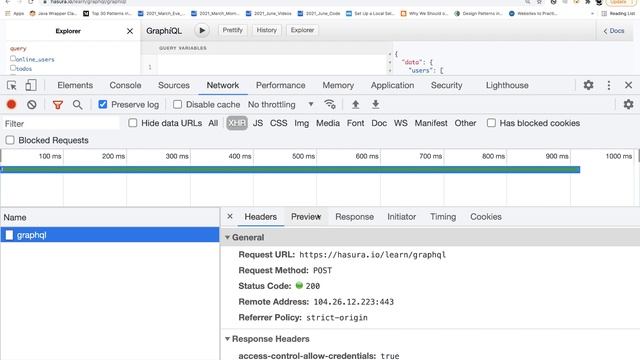Viewport: 640px width, 360px height.
Task: Switch to the Initiator tab
Action: tap(402, 217)
